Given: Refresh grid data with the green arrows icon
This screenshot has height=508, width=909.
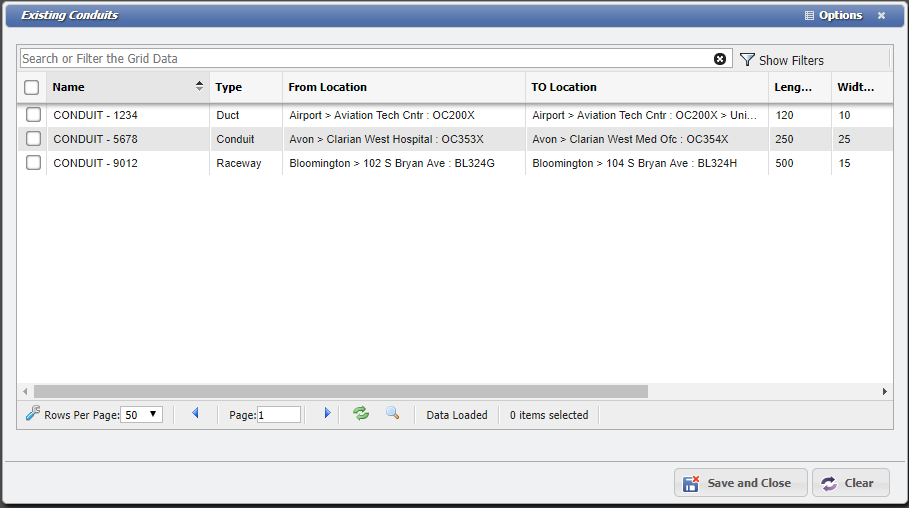Looking at the screenshot, I should click(x=361, y=413).
